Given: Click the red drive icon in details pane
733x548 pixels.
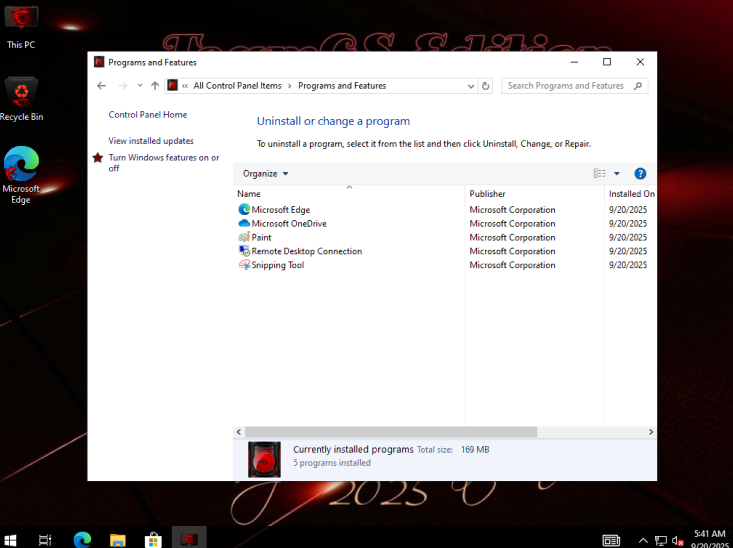Looking at the screenshot, I should click(264, 459).
